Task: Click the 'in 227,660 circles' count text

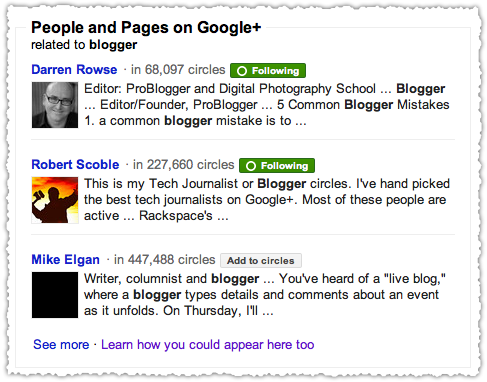Action: pos(184,165)
